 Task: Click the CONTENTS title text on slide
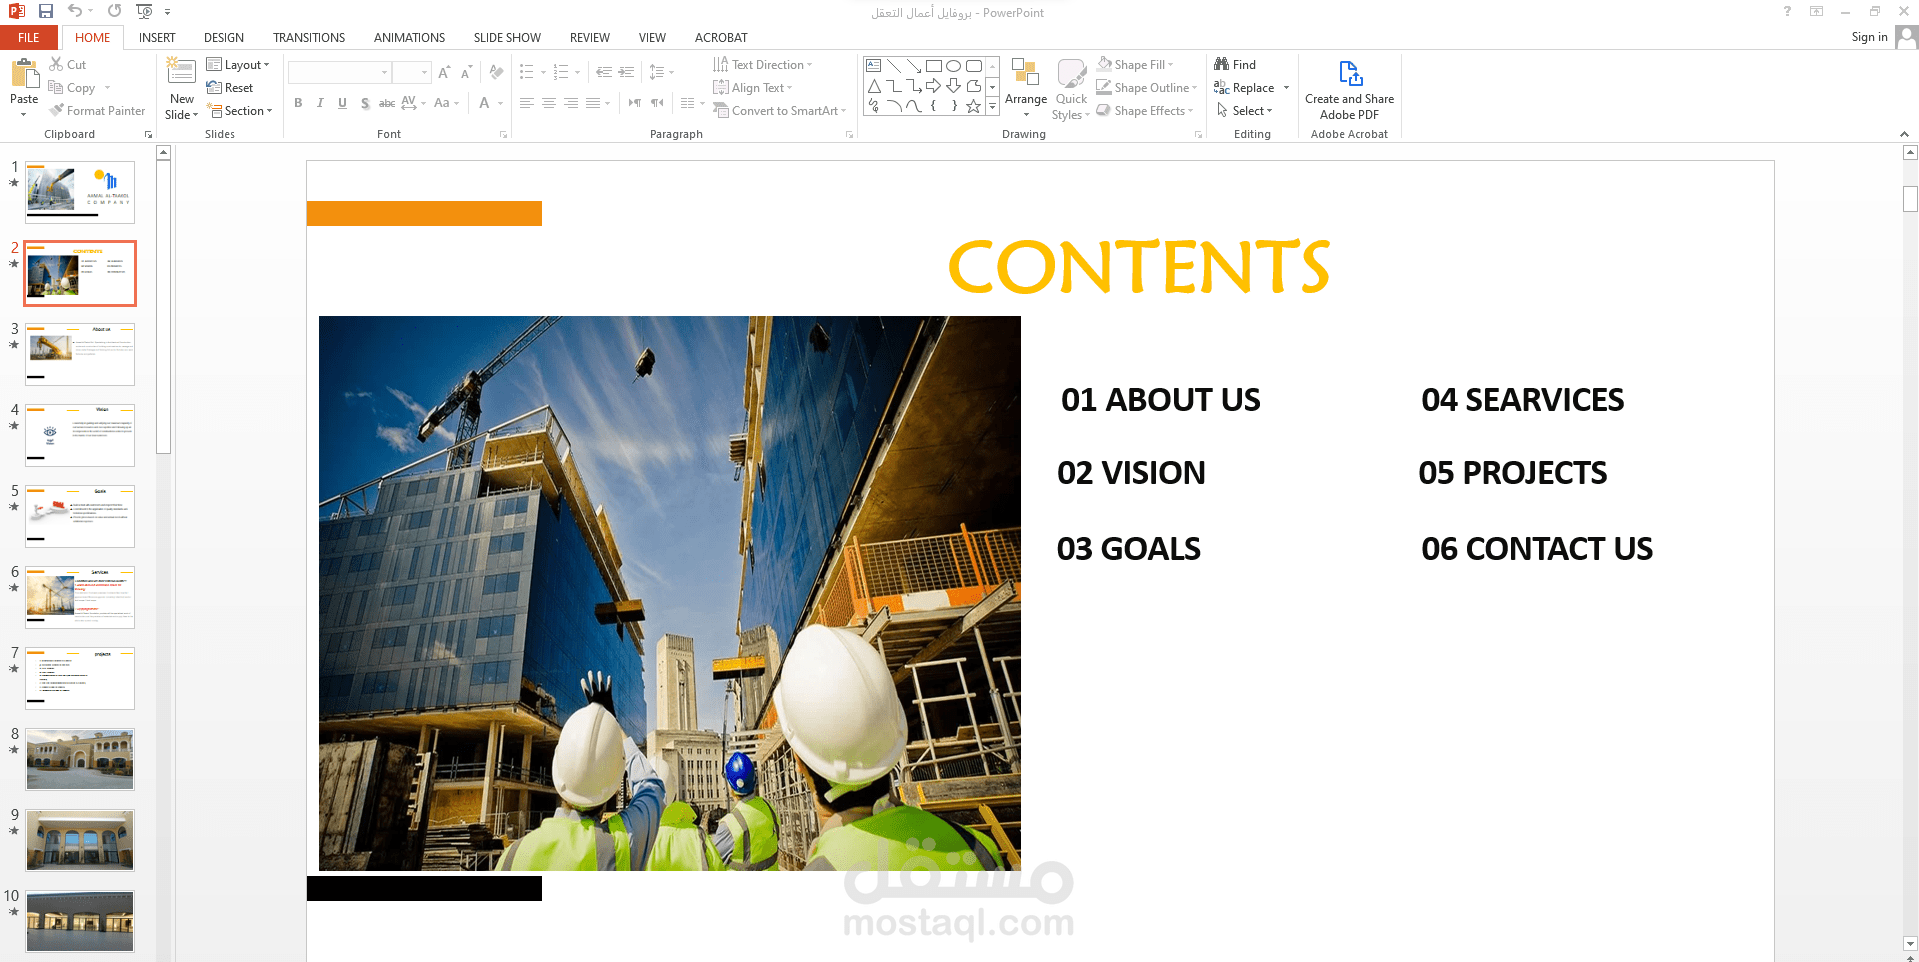1139,267
